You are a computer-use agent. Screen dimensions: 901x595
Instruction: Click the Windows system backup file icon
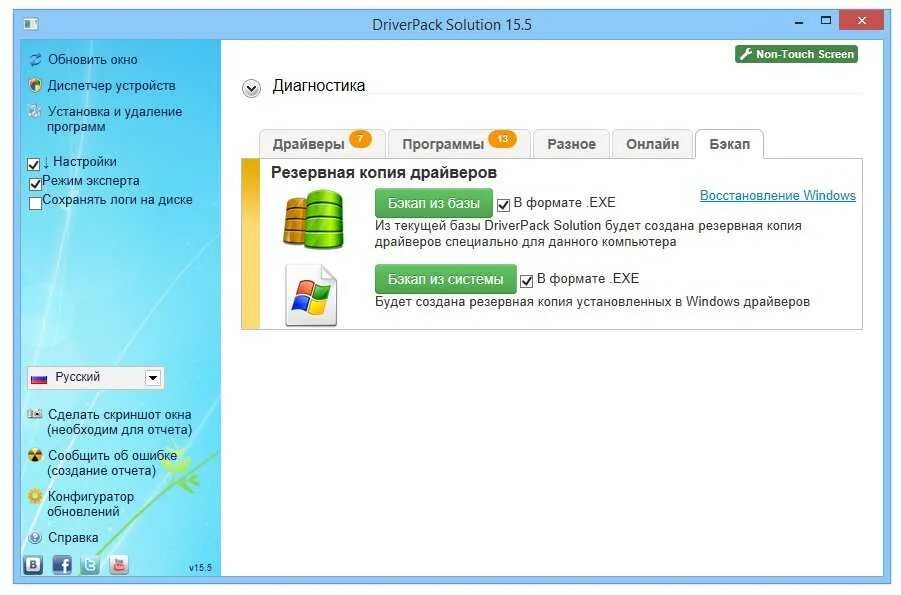(x=311, y=295)
